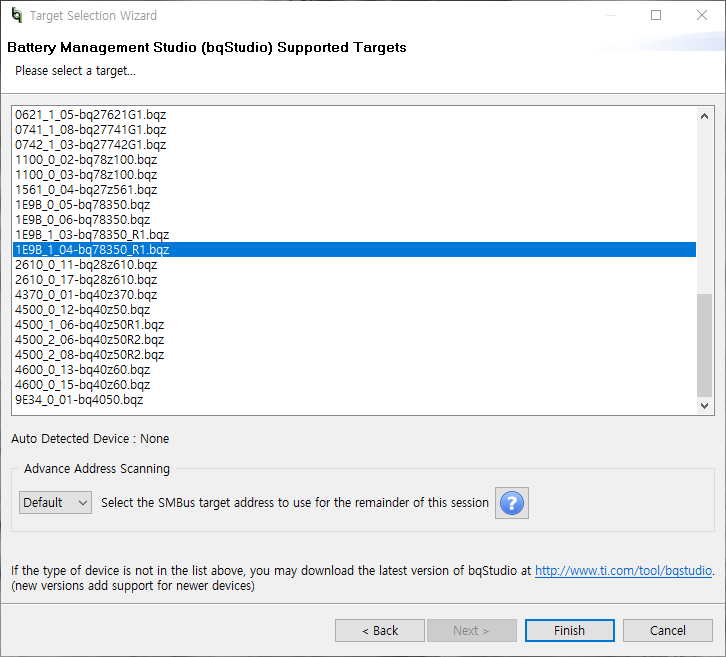Click the list scrollbar up arrow
726x657 pixels.
point(704,116)
